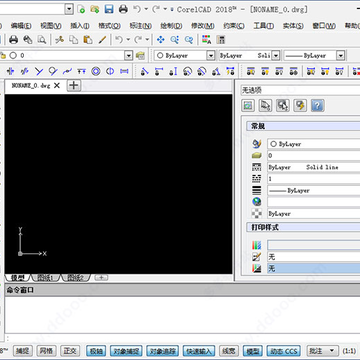This screenshot has height=360, width=360.
Task: Click the Layer Manager icon beside the layer dropdown
Action: (140, 55)
